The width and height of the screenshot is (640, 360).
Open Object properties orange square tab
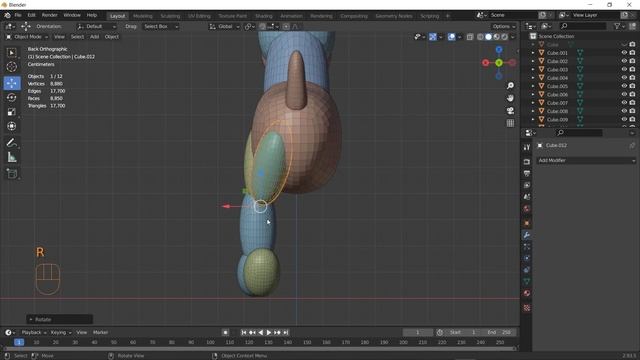point(527,223)
